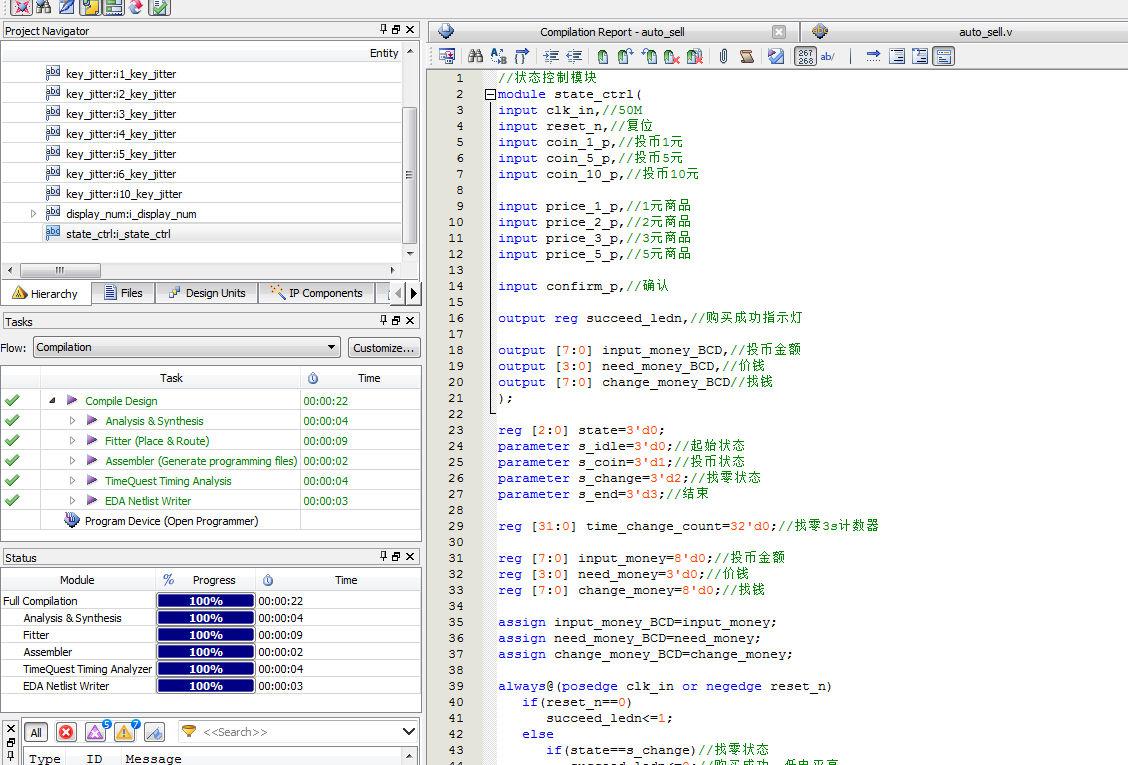The width and height of the screenshot is (1128, 765).
Task: Open the Flow Compilation dropdown
Action: (x=186, y=348)
